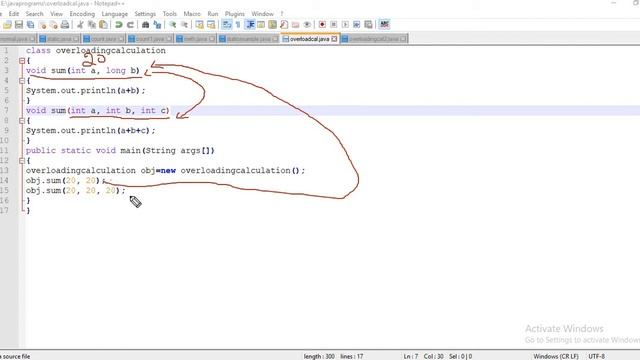Collapse the main method fold at line 12
The width and height of the screenshot is (640, 360).
pos(22,160)
